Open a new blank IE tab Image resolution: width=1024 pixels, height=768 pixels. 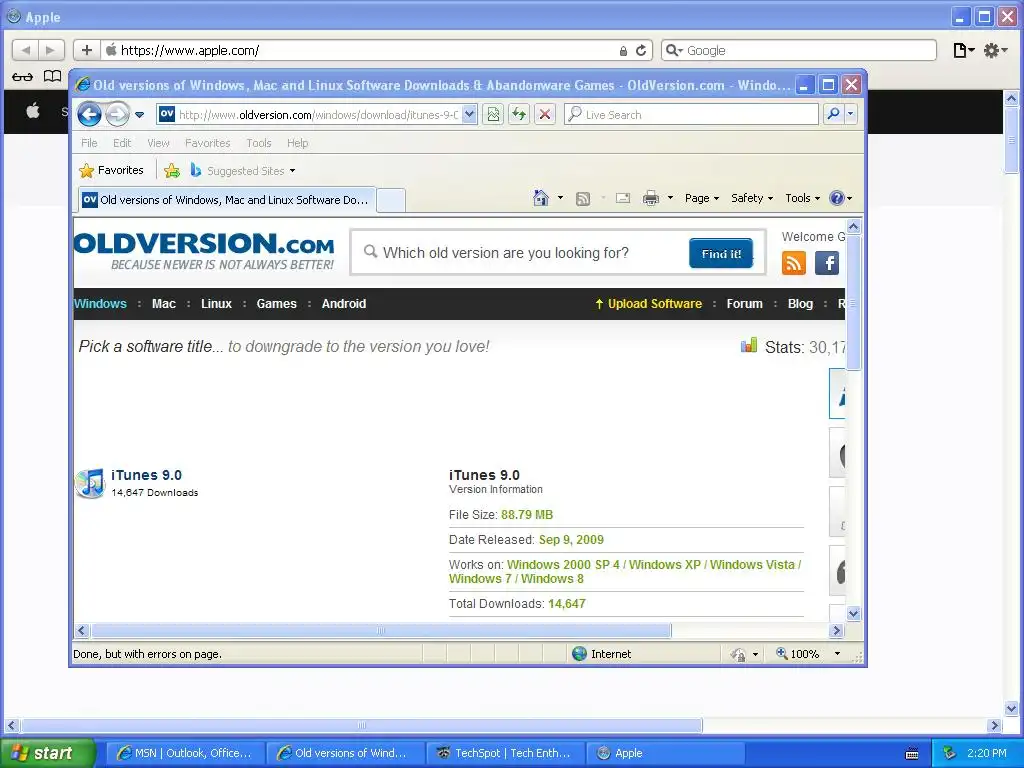(391, 200)
